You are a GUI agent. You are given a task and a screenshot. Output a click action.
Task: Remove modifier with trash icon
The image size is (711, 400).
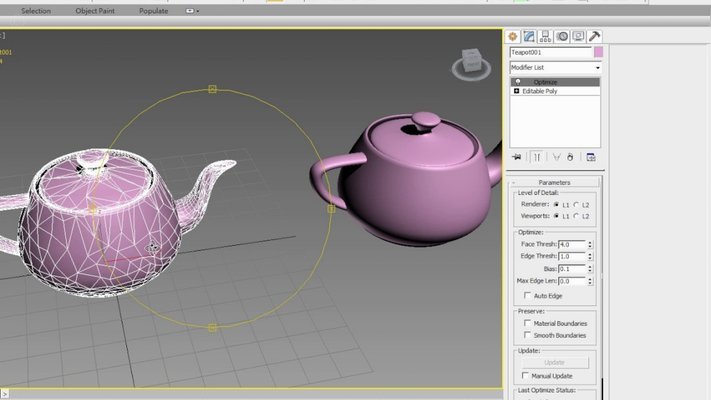570,157
